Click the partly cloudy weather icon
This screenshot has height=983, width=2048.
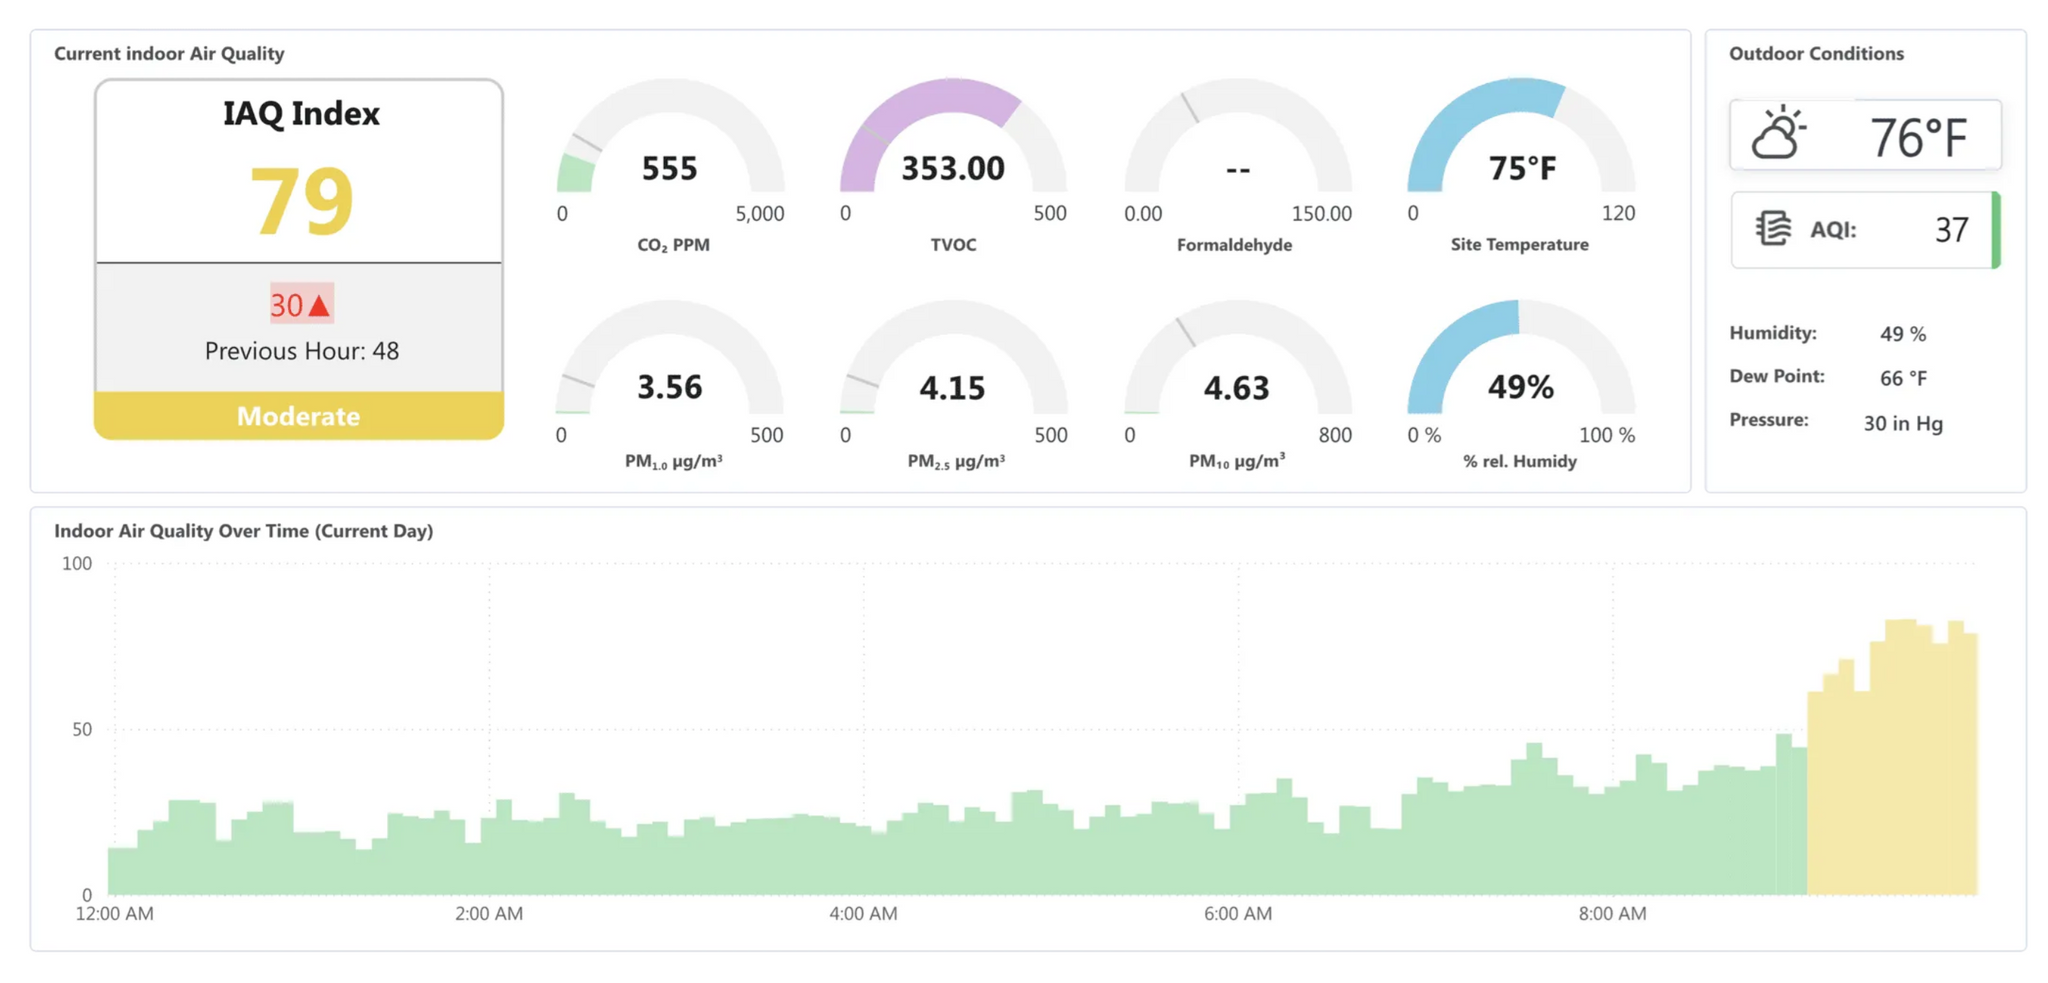[x=1778, y=134]
